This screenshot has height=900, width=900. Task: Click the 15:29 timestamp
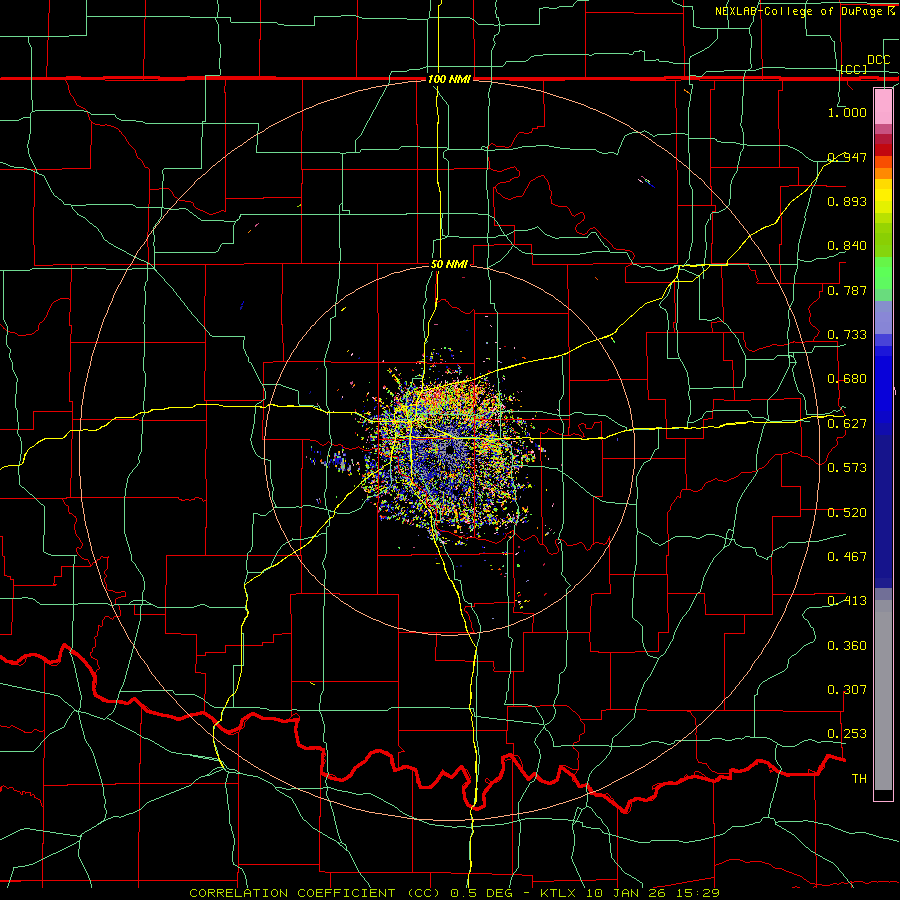point(699,893)
